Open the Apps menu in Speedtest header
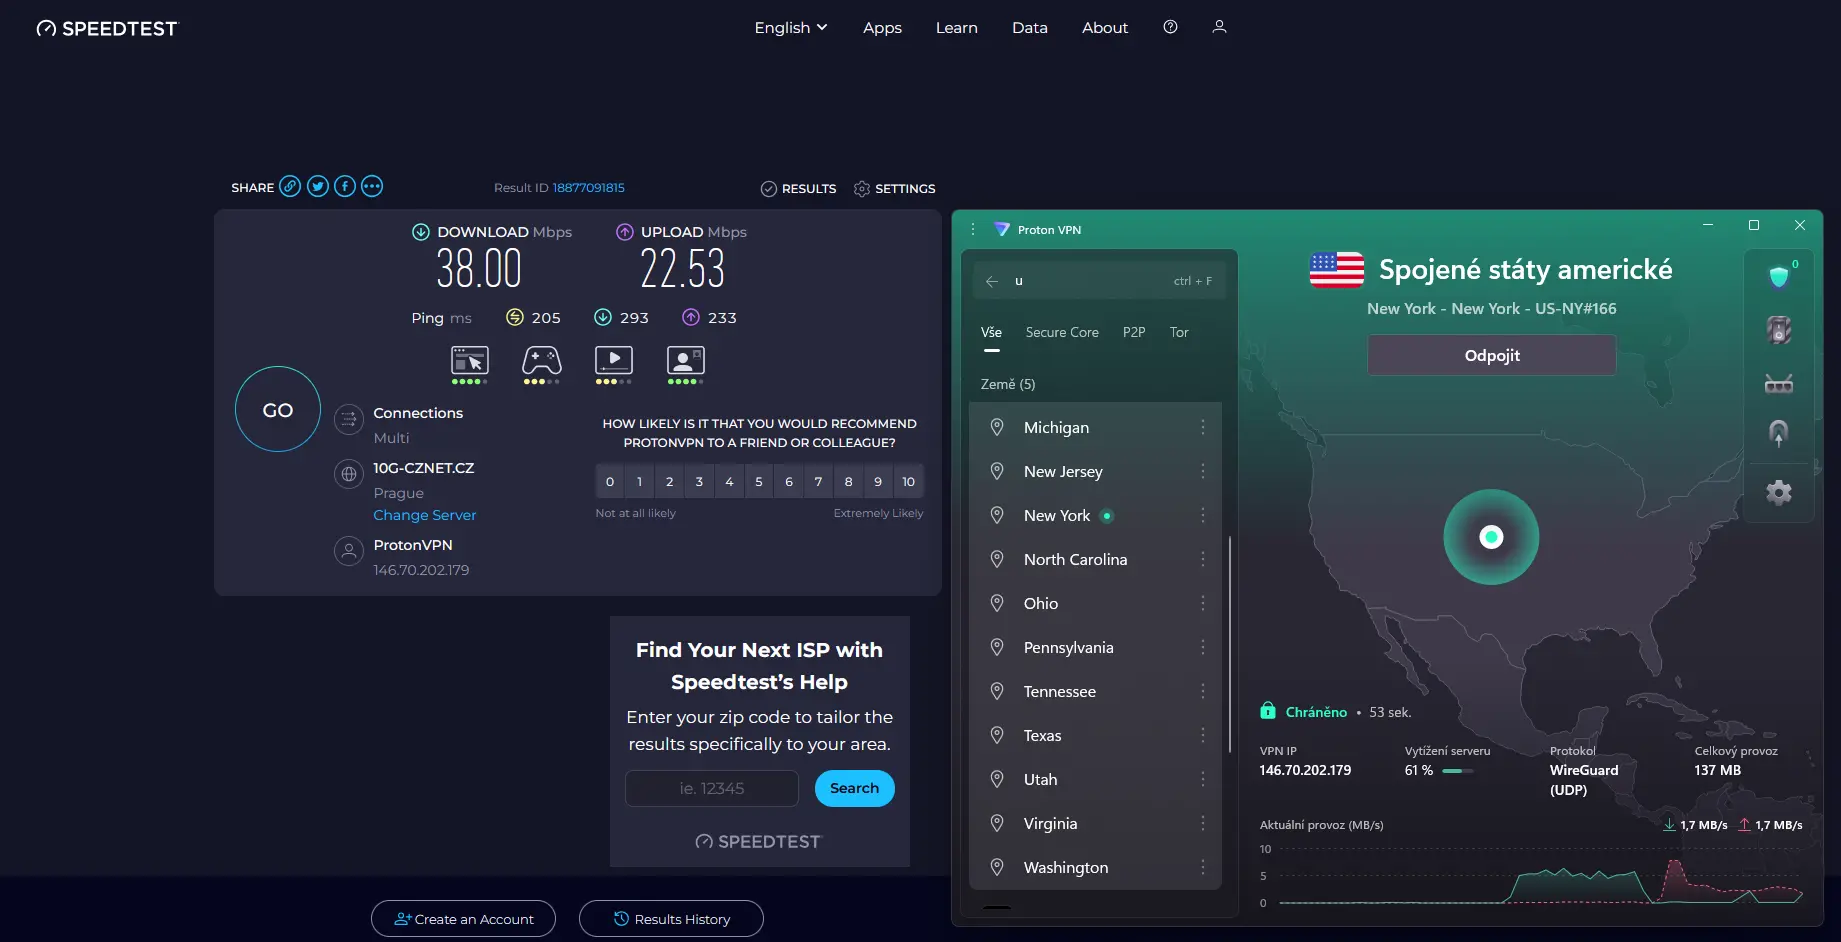 (881, 27)
